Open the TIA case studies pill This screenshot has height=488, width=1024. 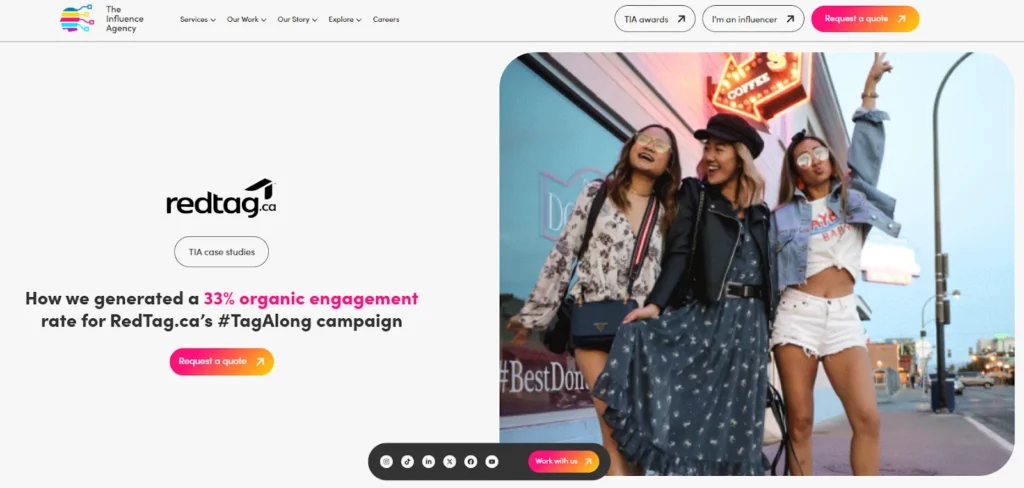(x=221, y=252)
